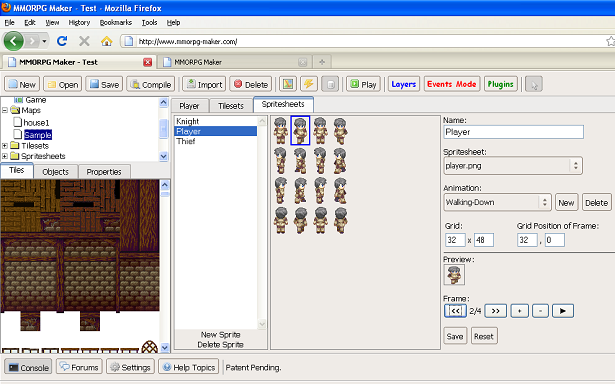
Task: Click the greyed page icon in toolbar
Action: (x=330, y=84)
